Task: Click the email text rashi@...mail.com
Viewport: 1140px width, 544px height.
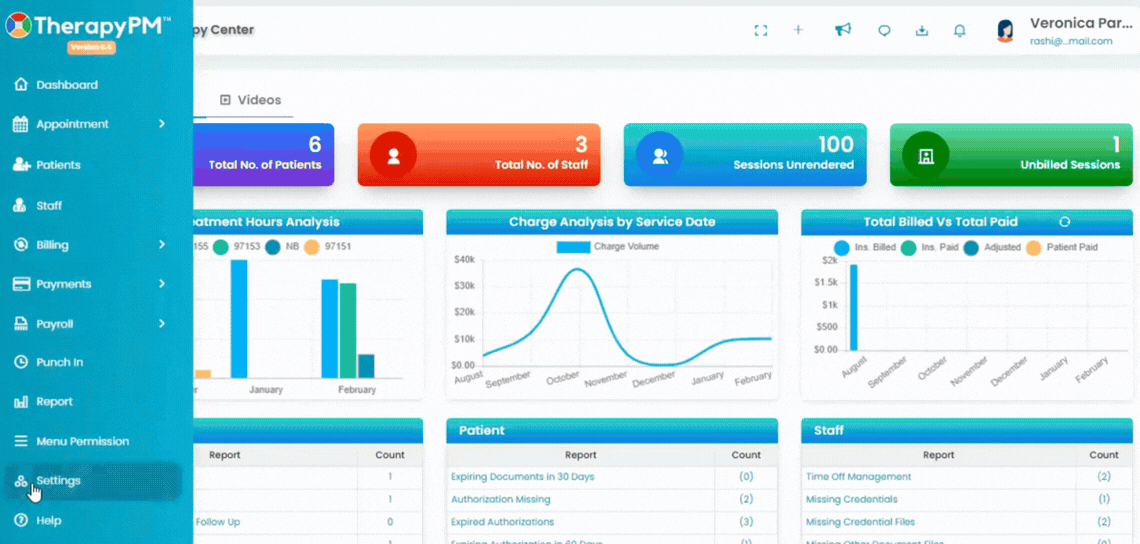Action: 1071,41
